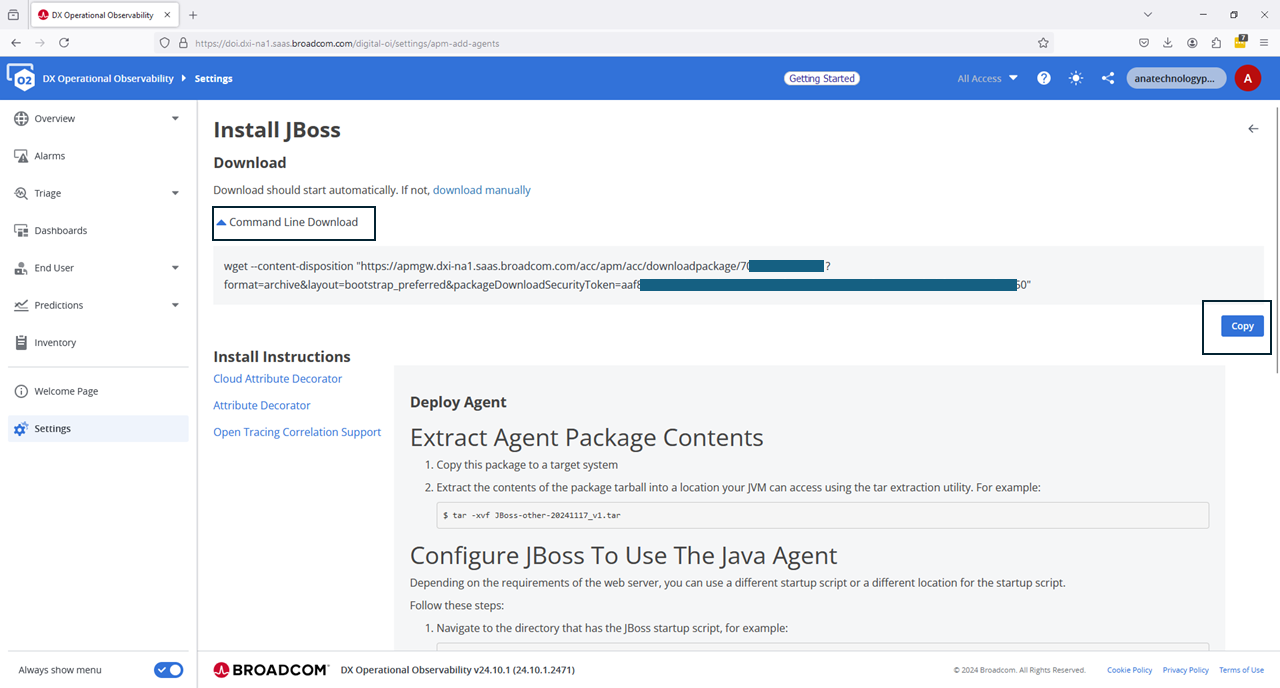
Task: Open Alarms from the sidebar
Action: 49,156
